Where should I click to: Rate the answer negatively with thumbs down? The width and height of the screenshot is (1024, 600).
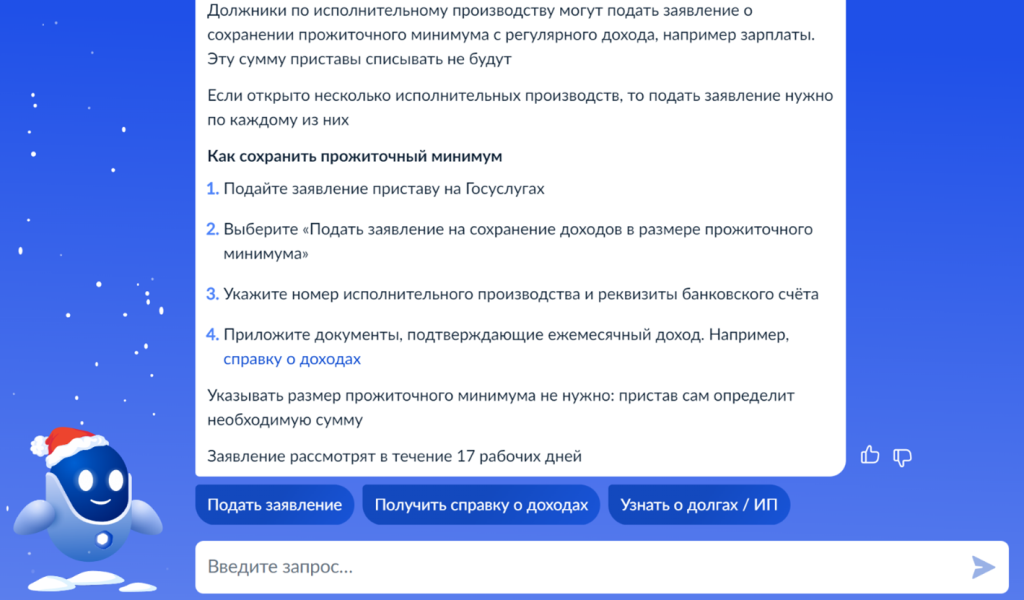(903, 457)
